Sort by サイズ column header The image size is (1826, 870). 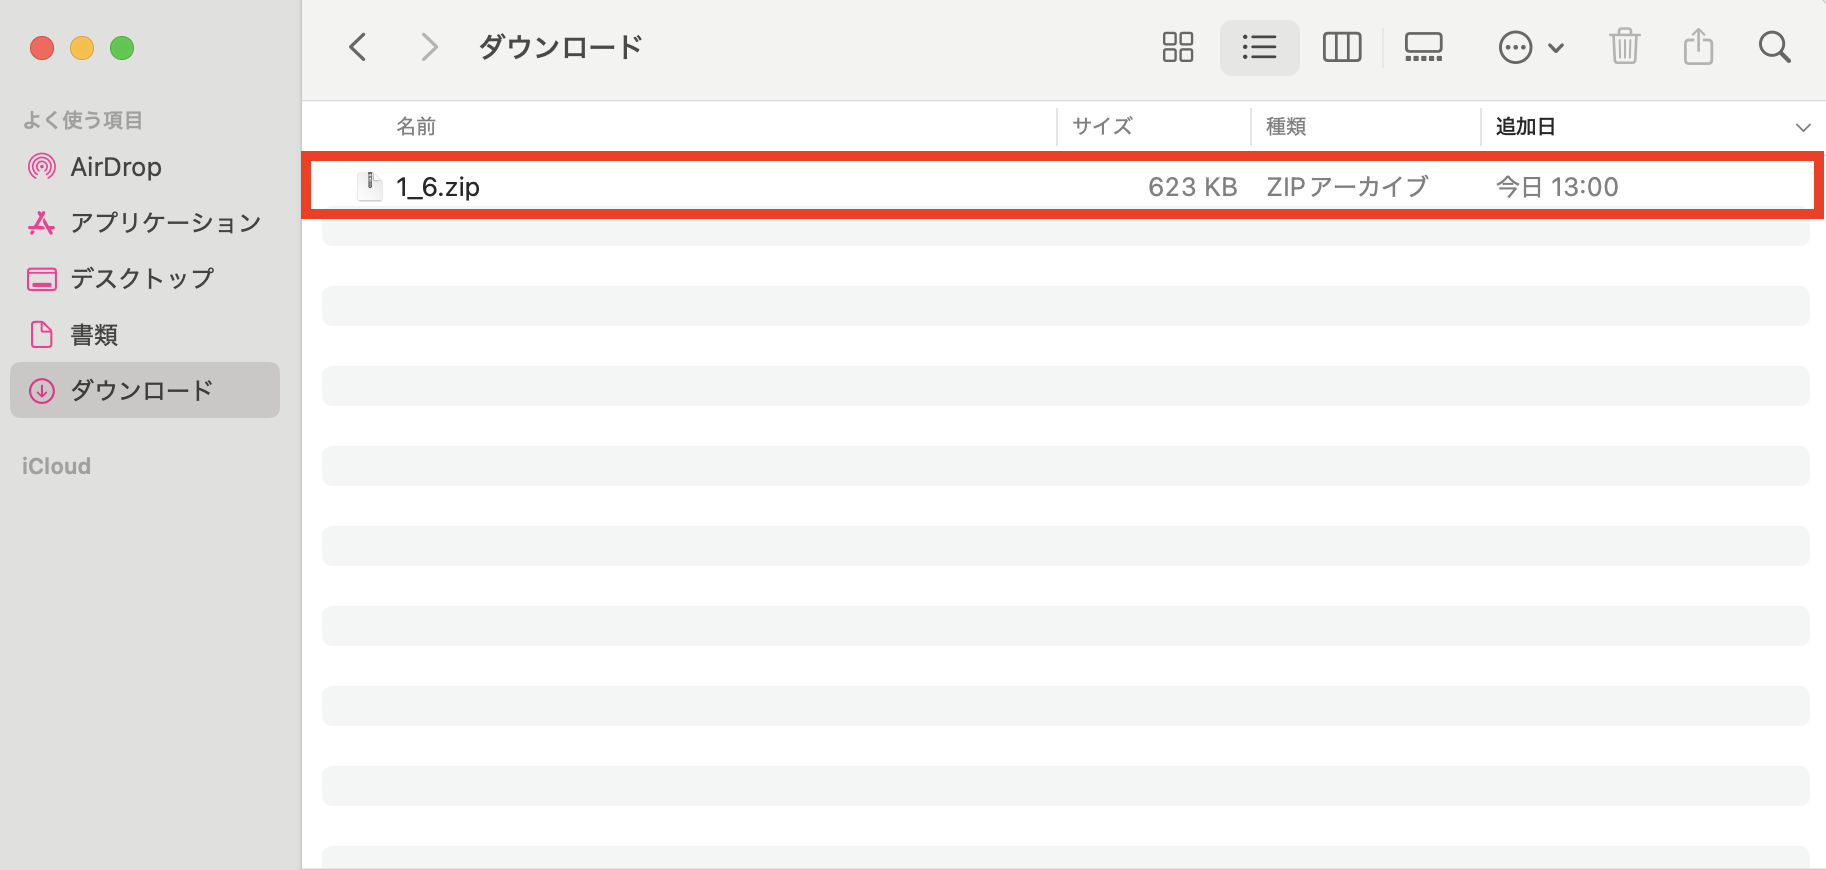tap(1102, 127)
